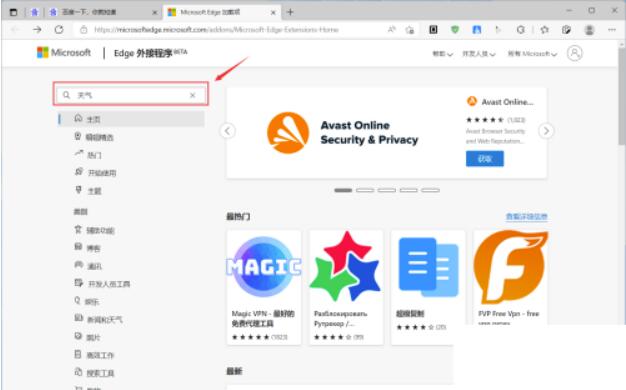This screenshot has height=390, width=626.
Task: Open the 主题 sidebar item
Action: coord(88,190)
